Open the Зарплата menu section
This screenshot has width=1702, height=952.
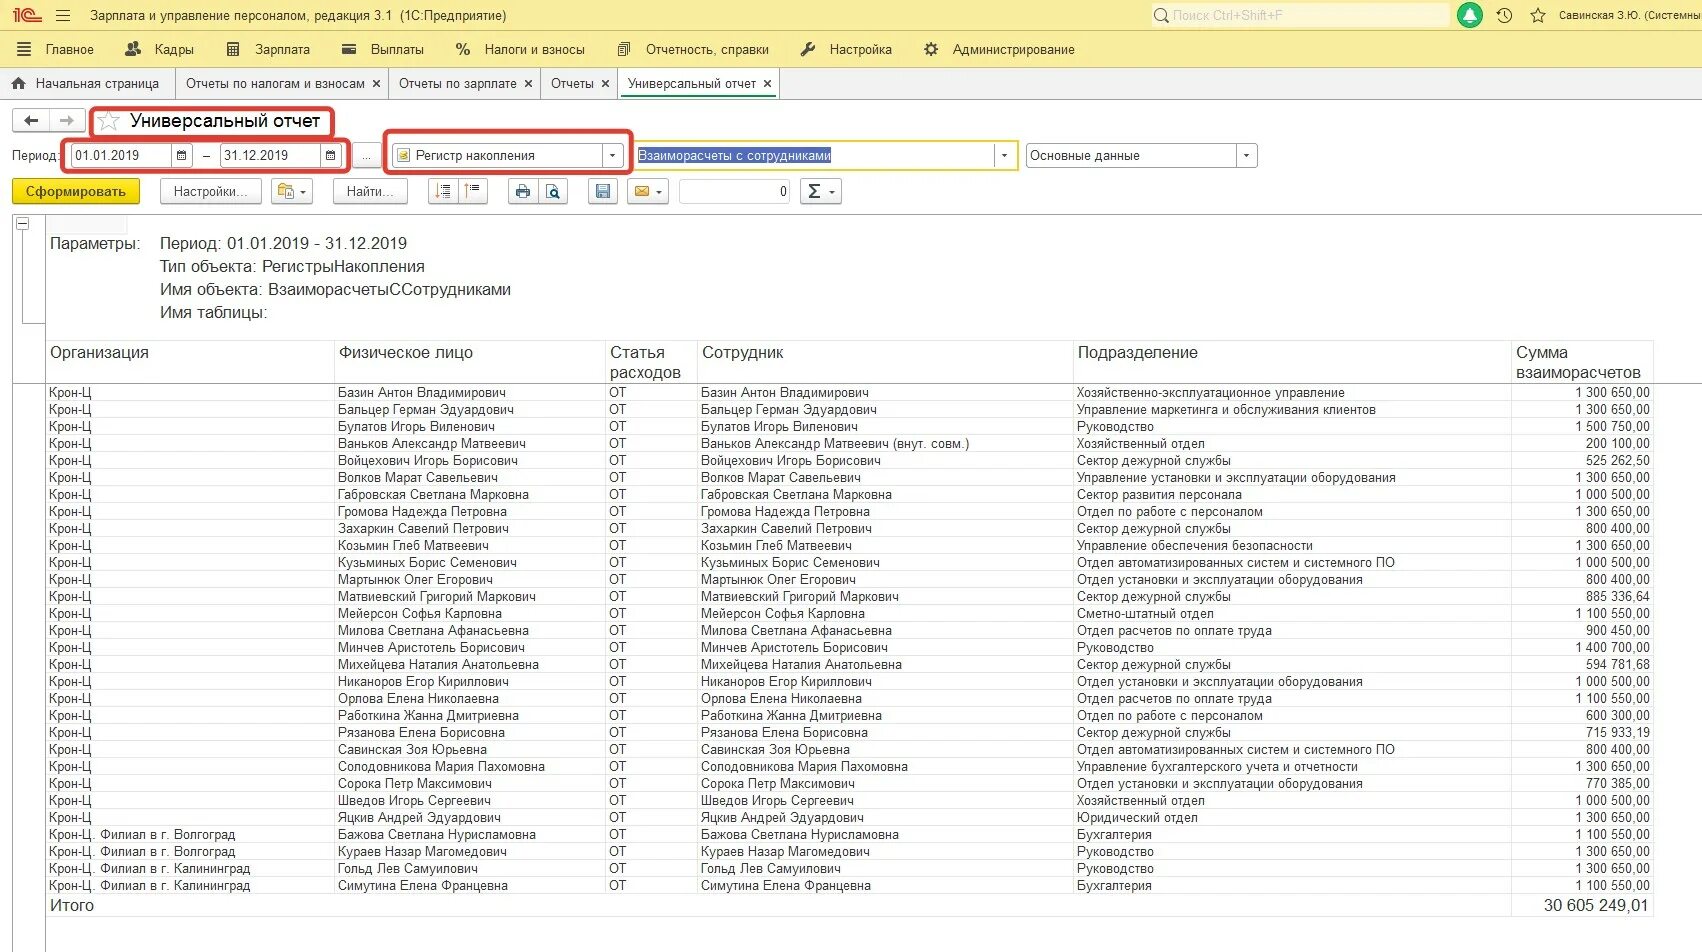(269, 49)
